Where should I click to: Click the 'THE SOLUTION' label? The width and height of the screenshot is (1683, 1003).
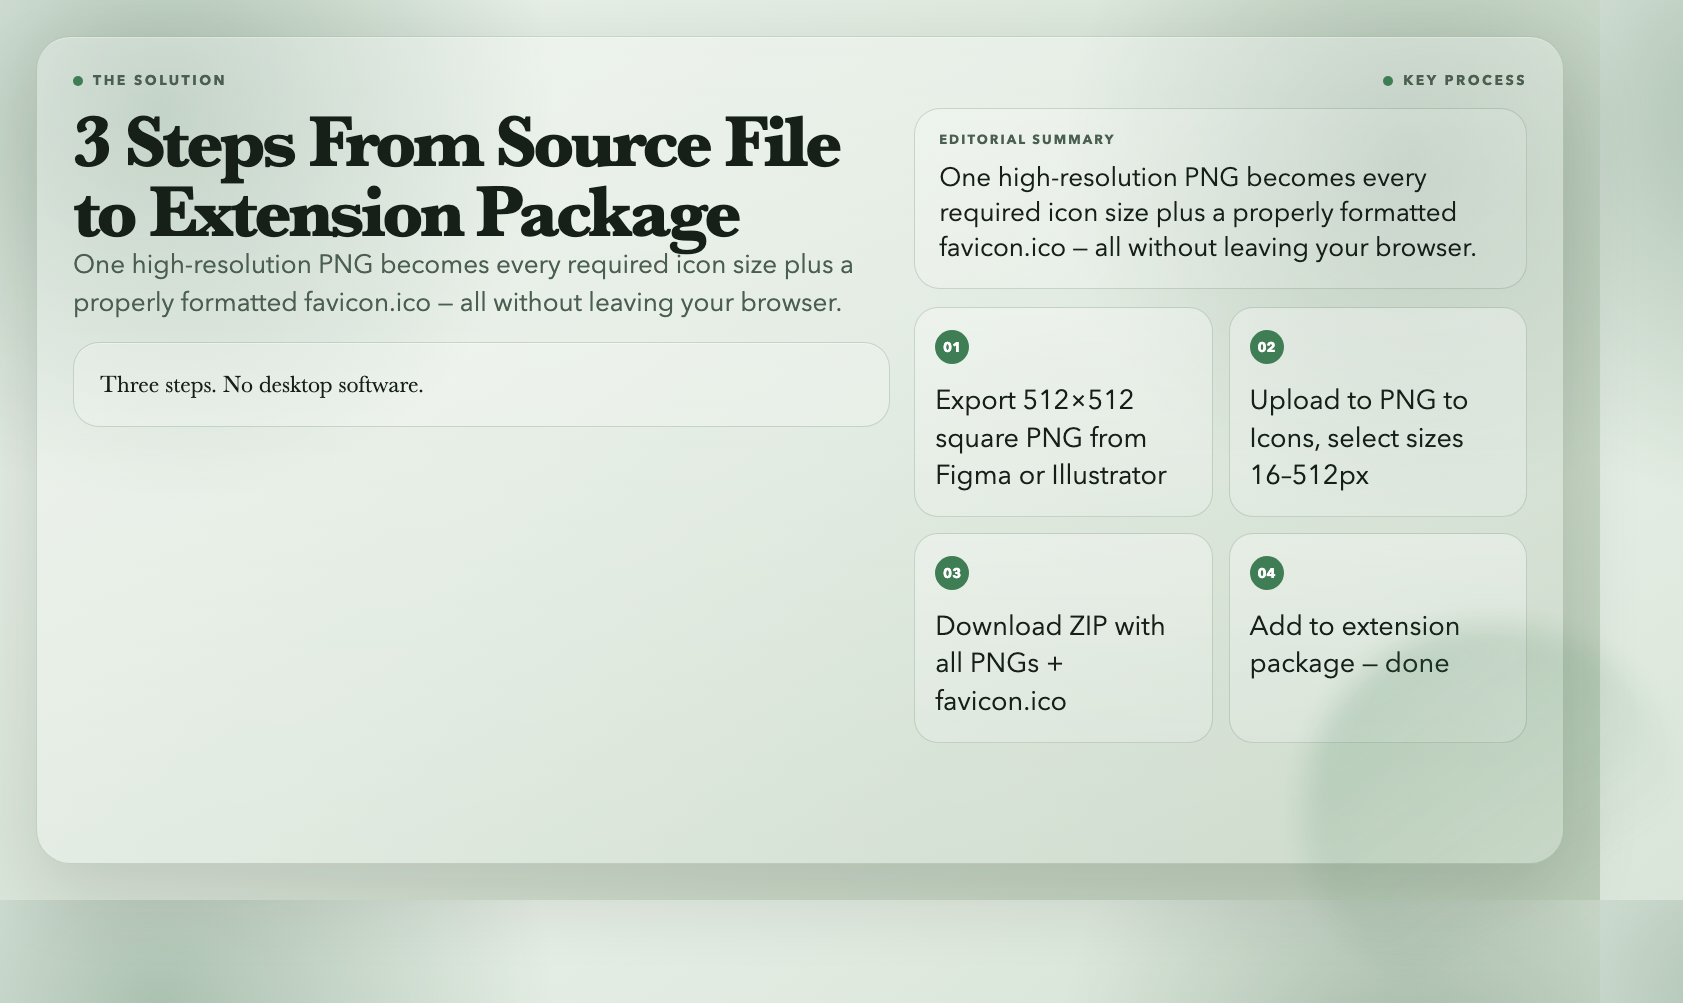[x=159, y=80]
